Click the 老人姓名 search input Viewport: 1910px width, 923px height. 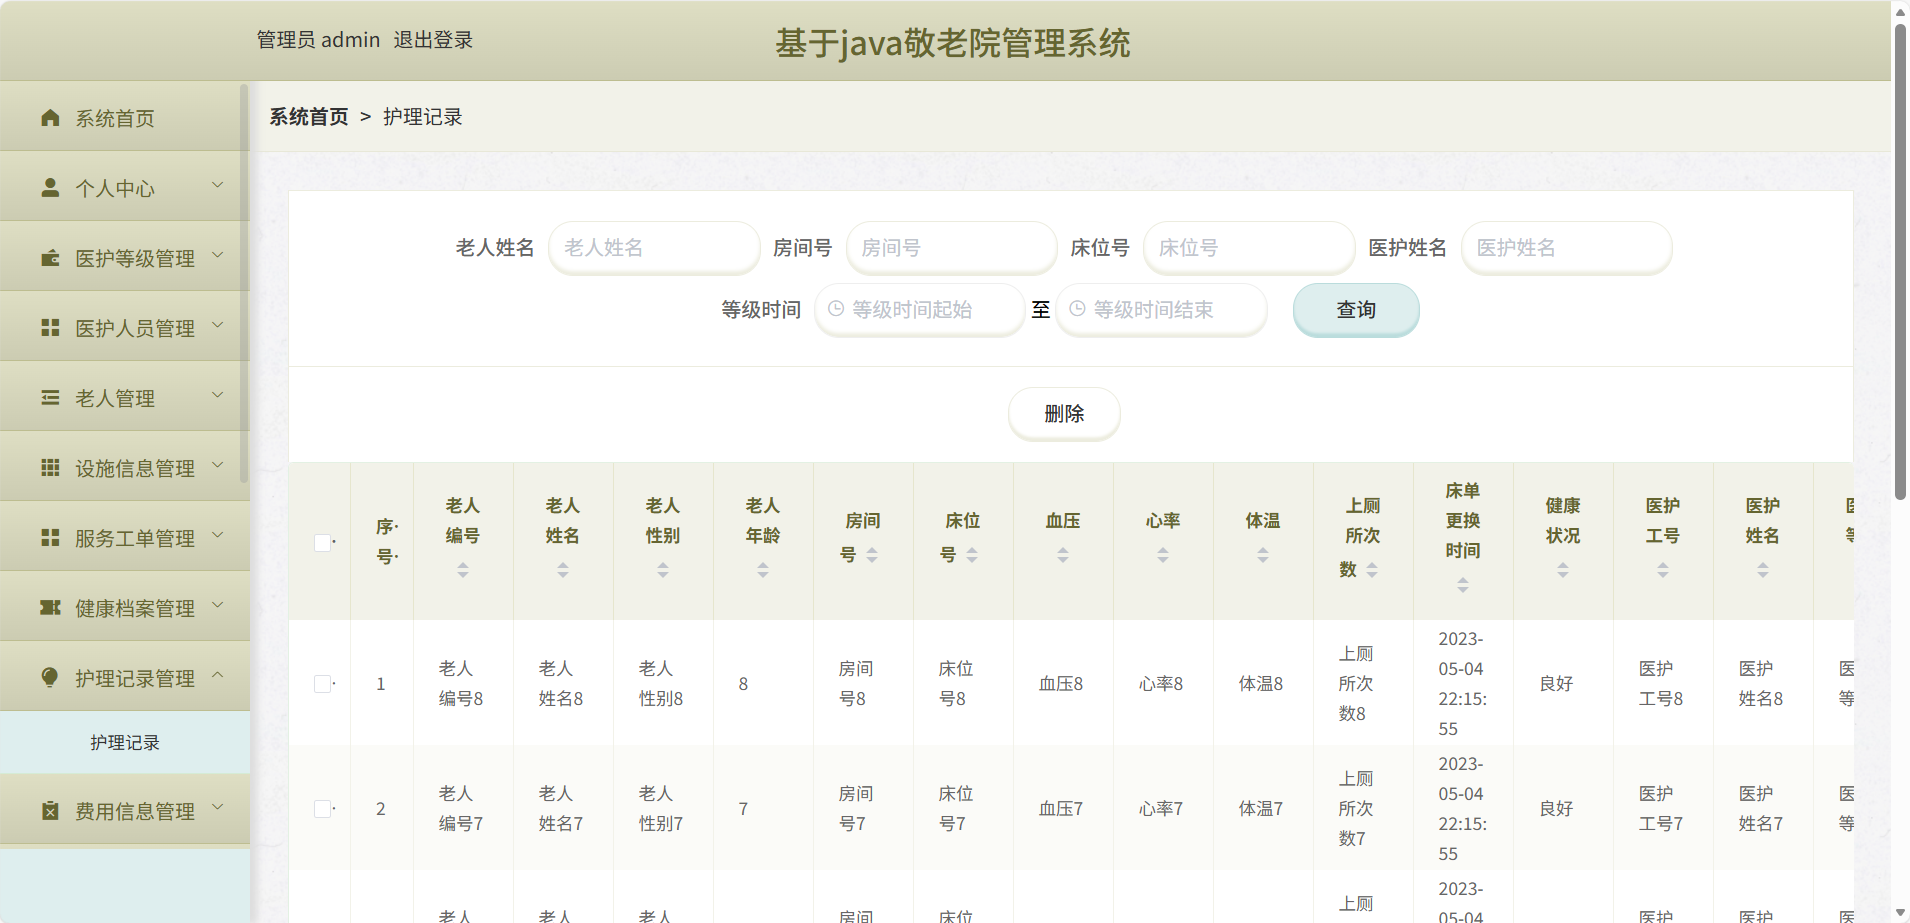tap(654, 248)
